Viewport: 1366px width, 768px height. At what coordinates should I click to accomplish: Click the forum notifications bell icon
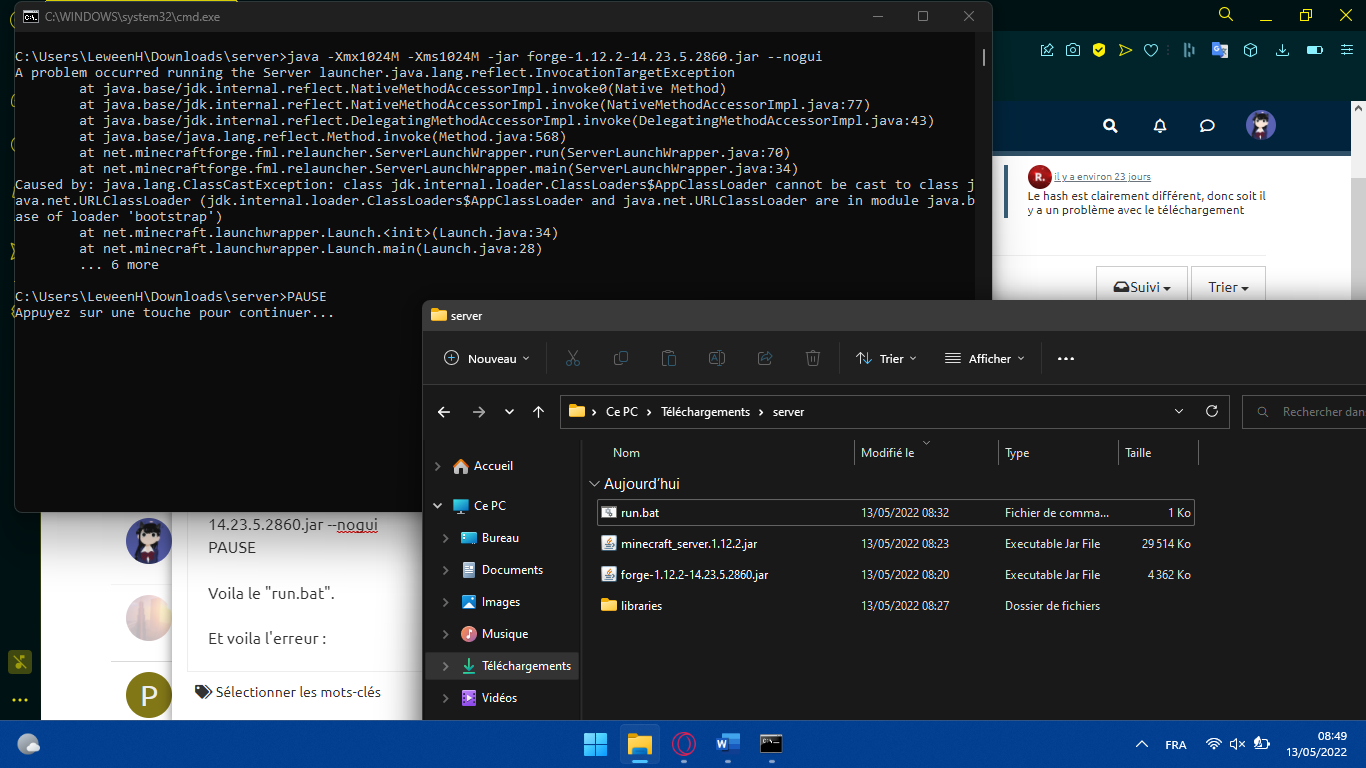coord(1160,126)
